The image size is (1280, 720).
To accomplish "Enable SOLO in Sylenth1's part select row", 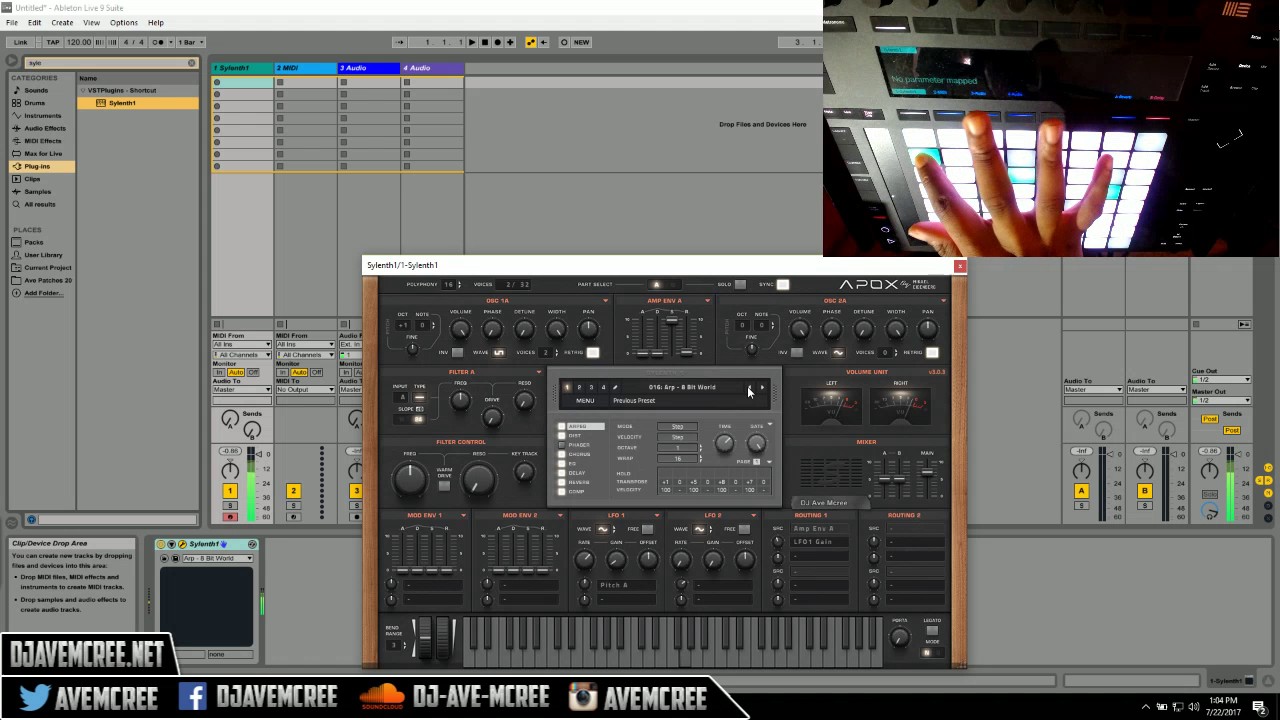I will pos(739,284).
